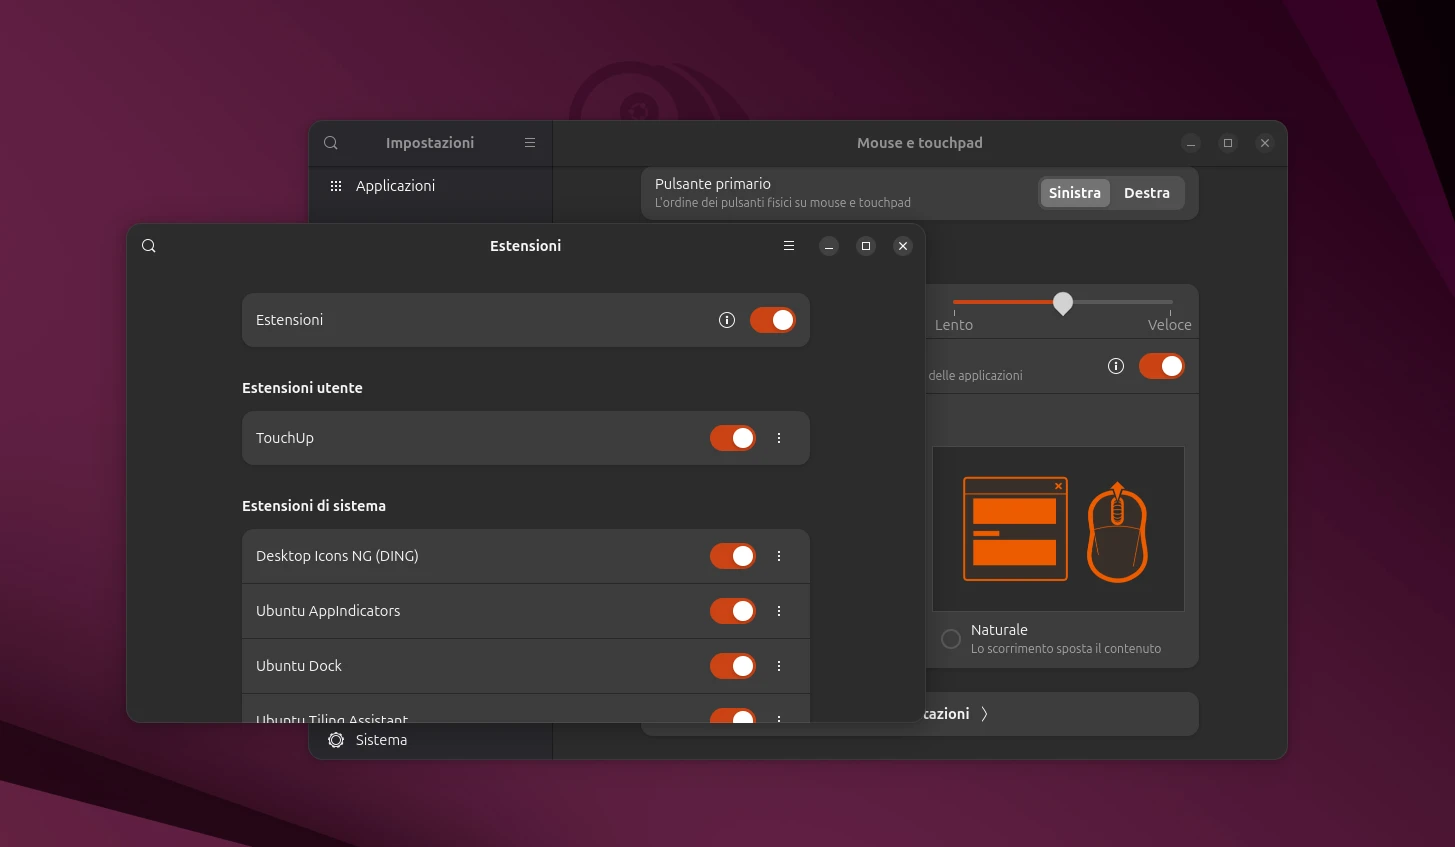Open options menu for Ubuntu Dock
This screenshot has width=1455, height=847.
(779, 666)
